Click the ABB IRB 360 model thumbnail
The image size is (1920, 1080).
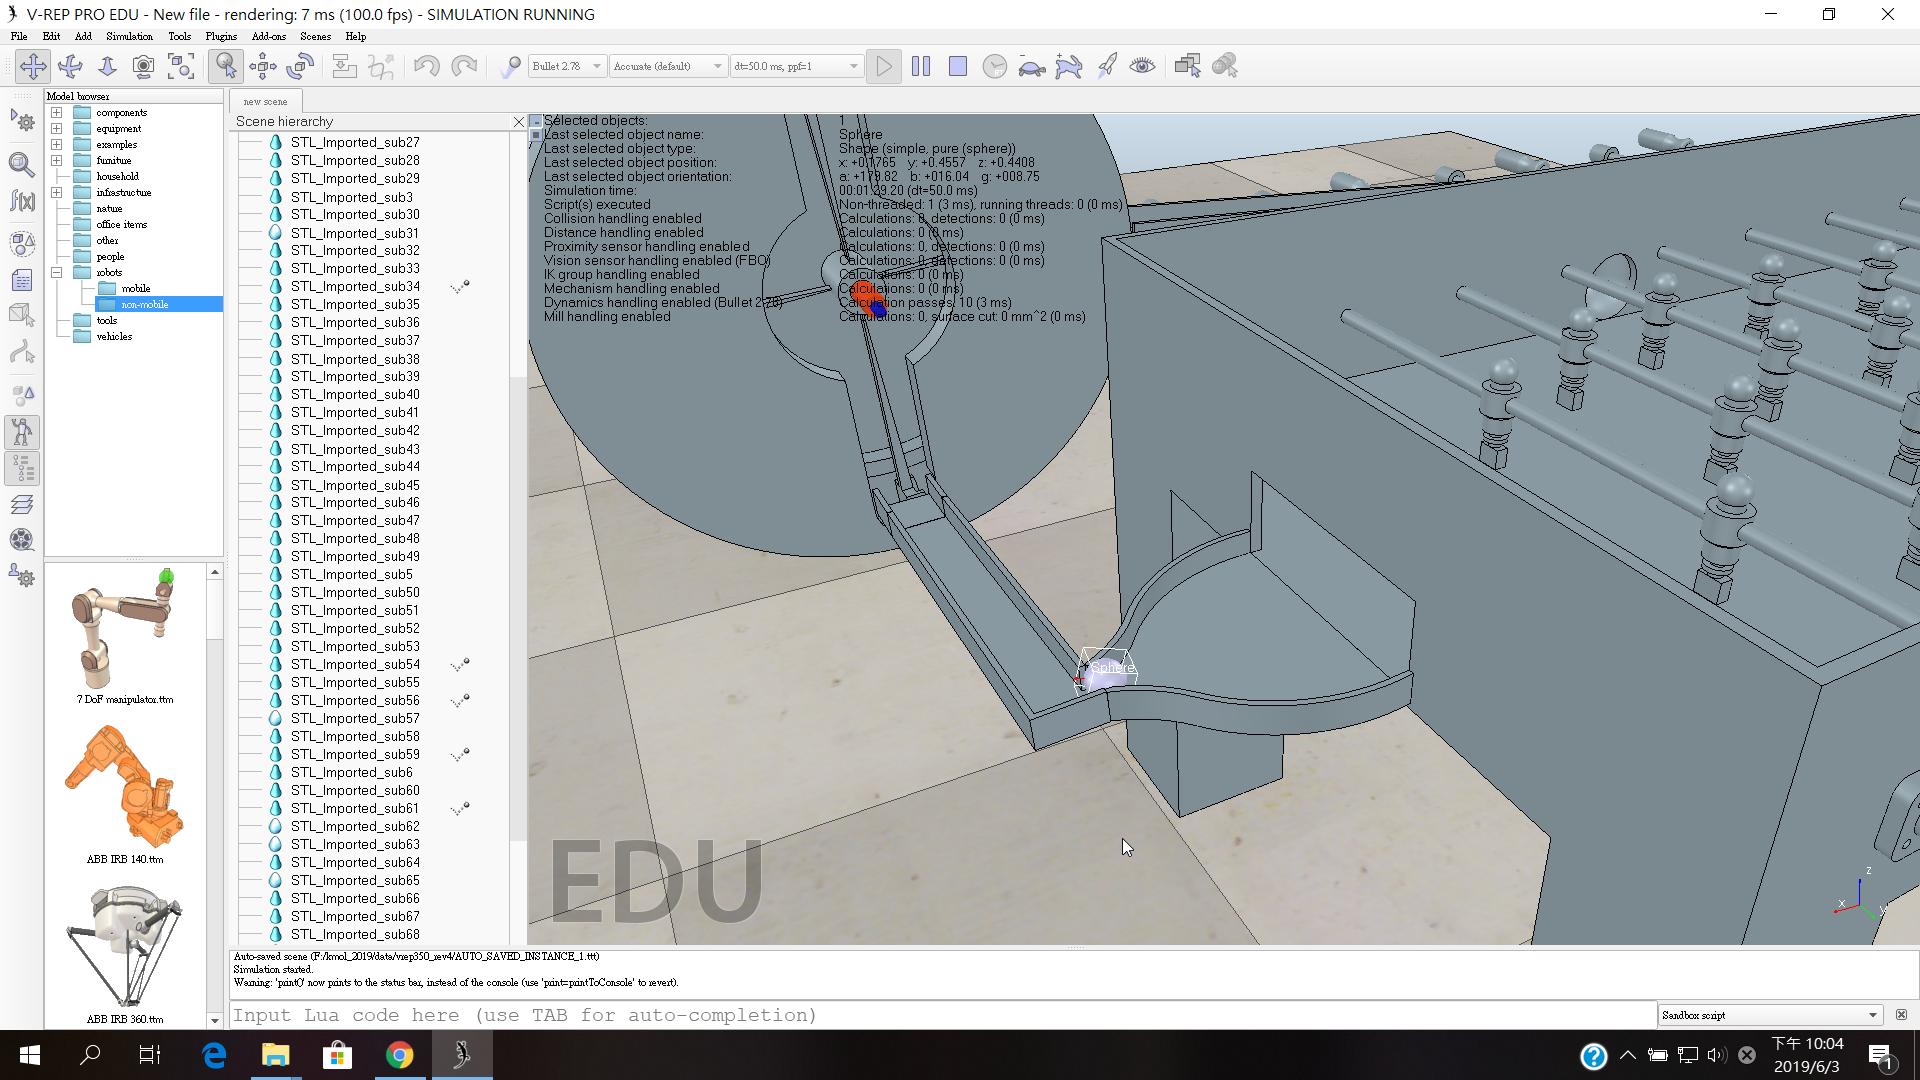(125, 948)
